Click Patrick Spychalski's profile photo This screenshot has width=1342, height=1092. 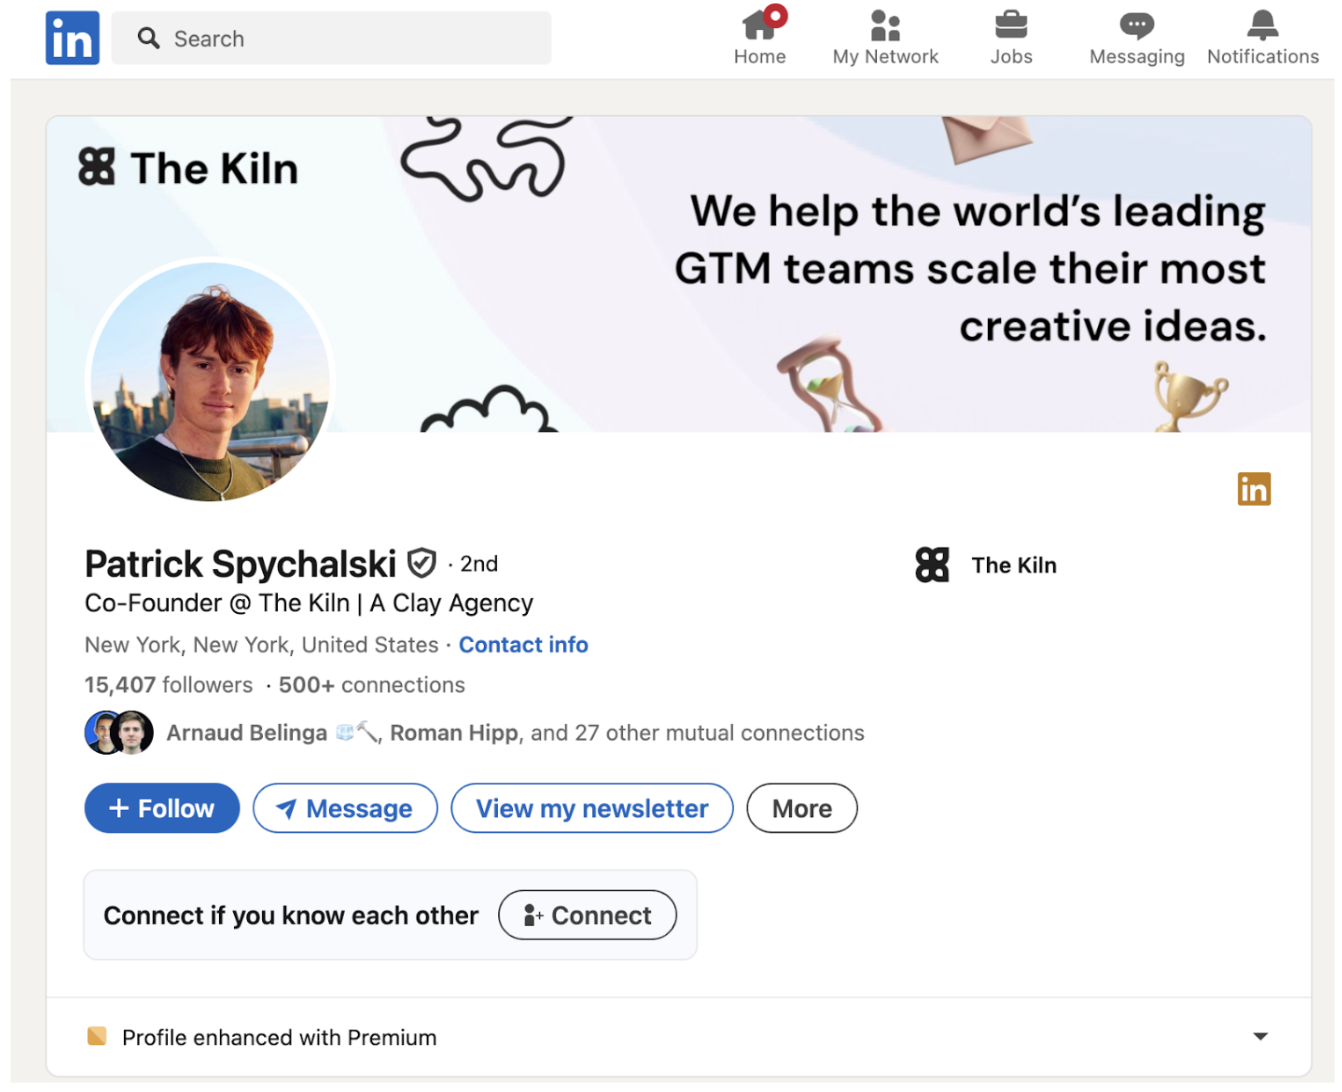pyautogui.click(x=210, y=381)
